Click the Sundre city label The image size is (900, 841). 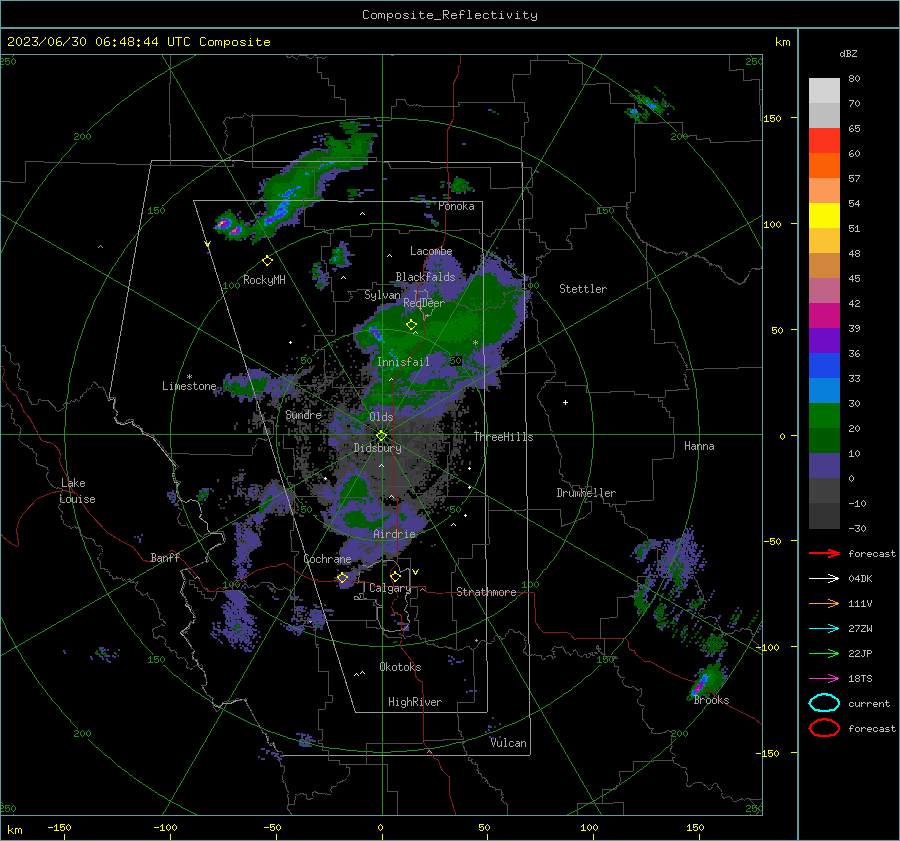pos(303,414)
